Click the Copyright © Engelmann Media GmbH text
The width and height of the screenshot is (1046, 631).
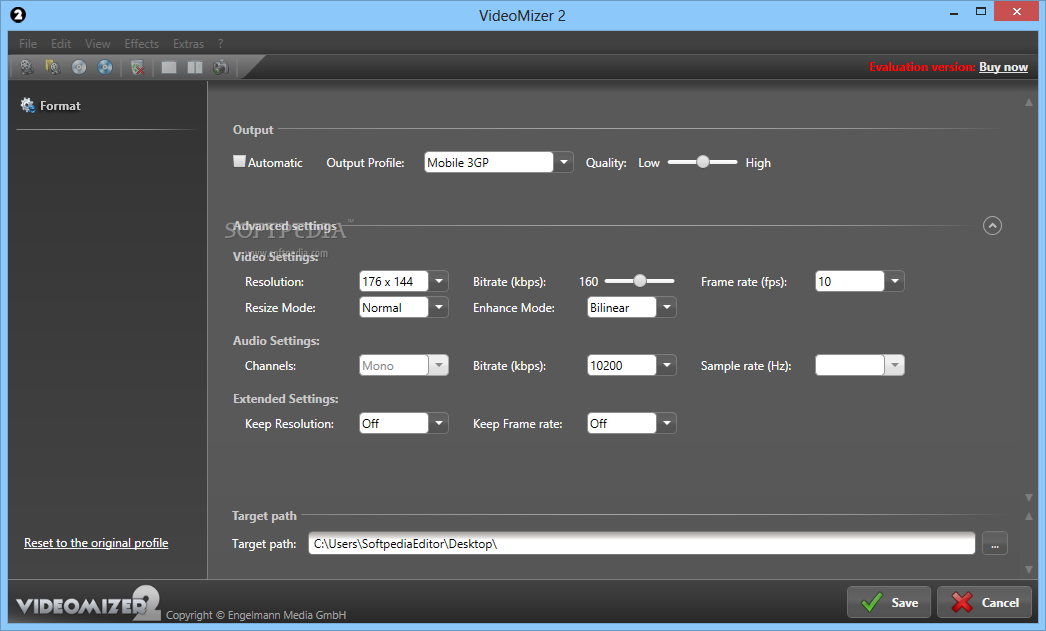click(255, 615)
